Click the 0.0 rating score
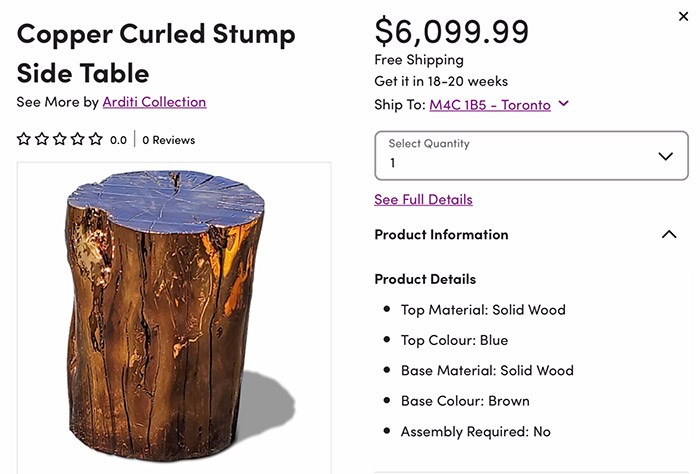This screenshot has width=700, height=474. 118,140
